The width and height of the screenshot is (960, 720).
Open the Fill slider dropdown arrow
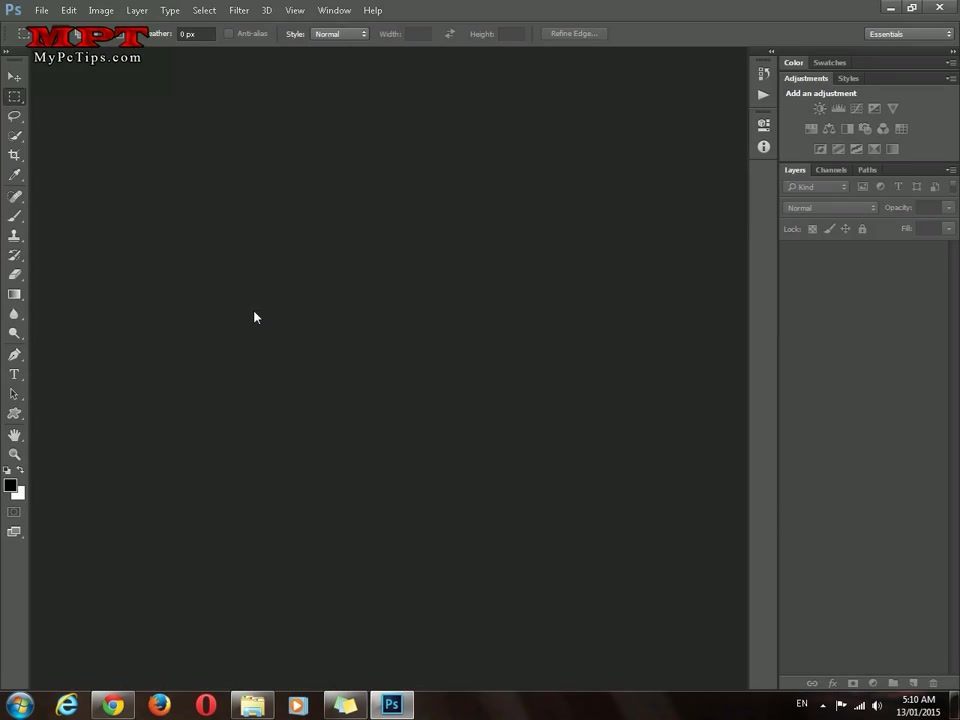coord(949,229)
